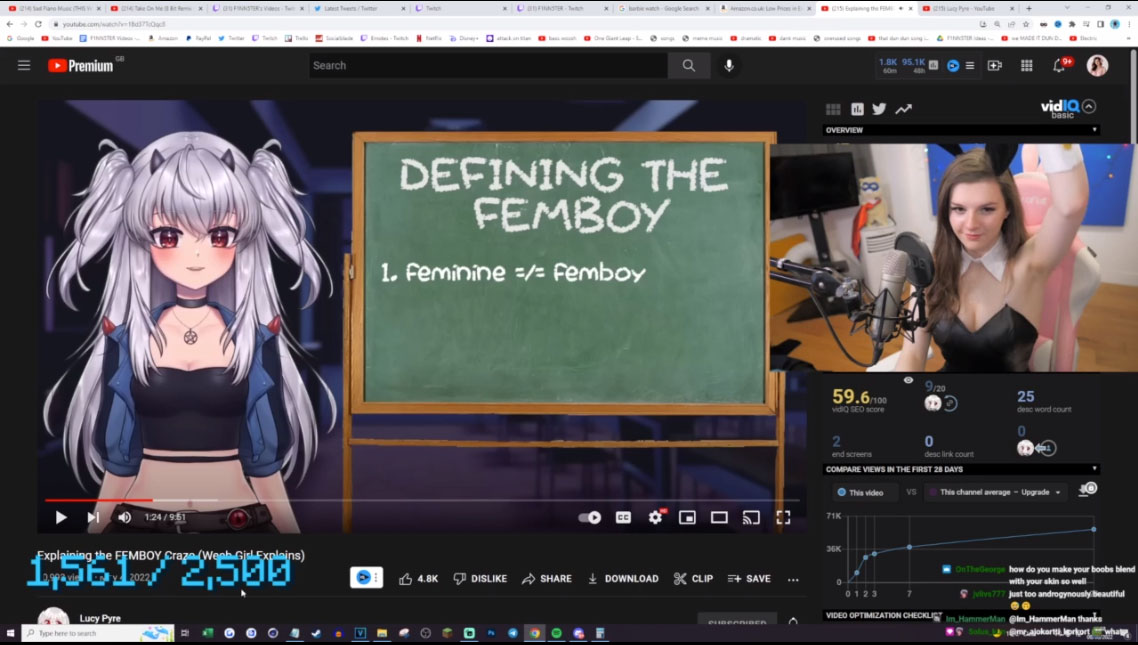The width and height of the screenshot is (1138, 645).
Task: Open the Windows Start menu
Action: 10,633
